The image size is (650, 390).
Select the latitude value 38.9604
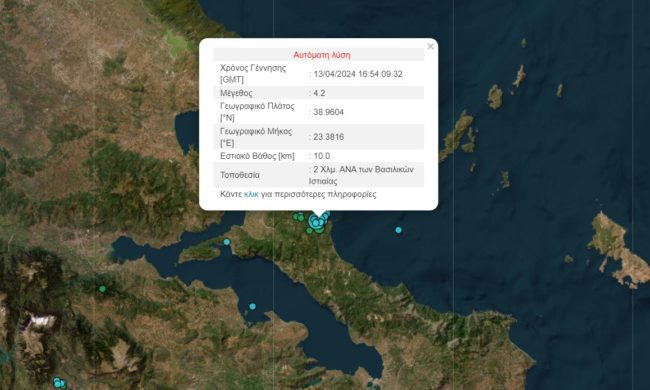click(x=328, y=112)
